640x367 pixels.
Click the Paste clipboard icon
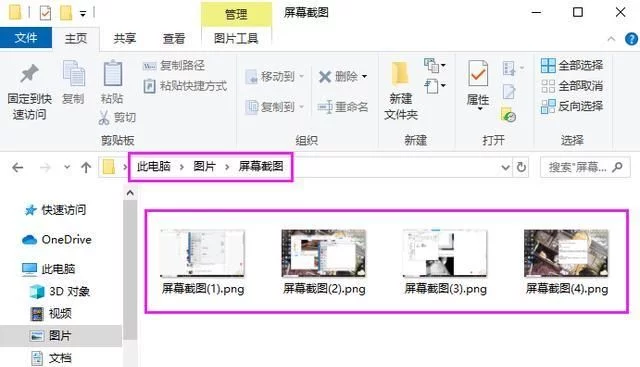pos(112,73)
